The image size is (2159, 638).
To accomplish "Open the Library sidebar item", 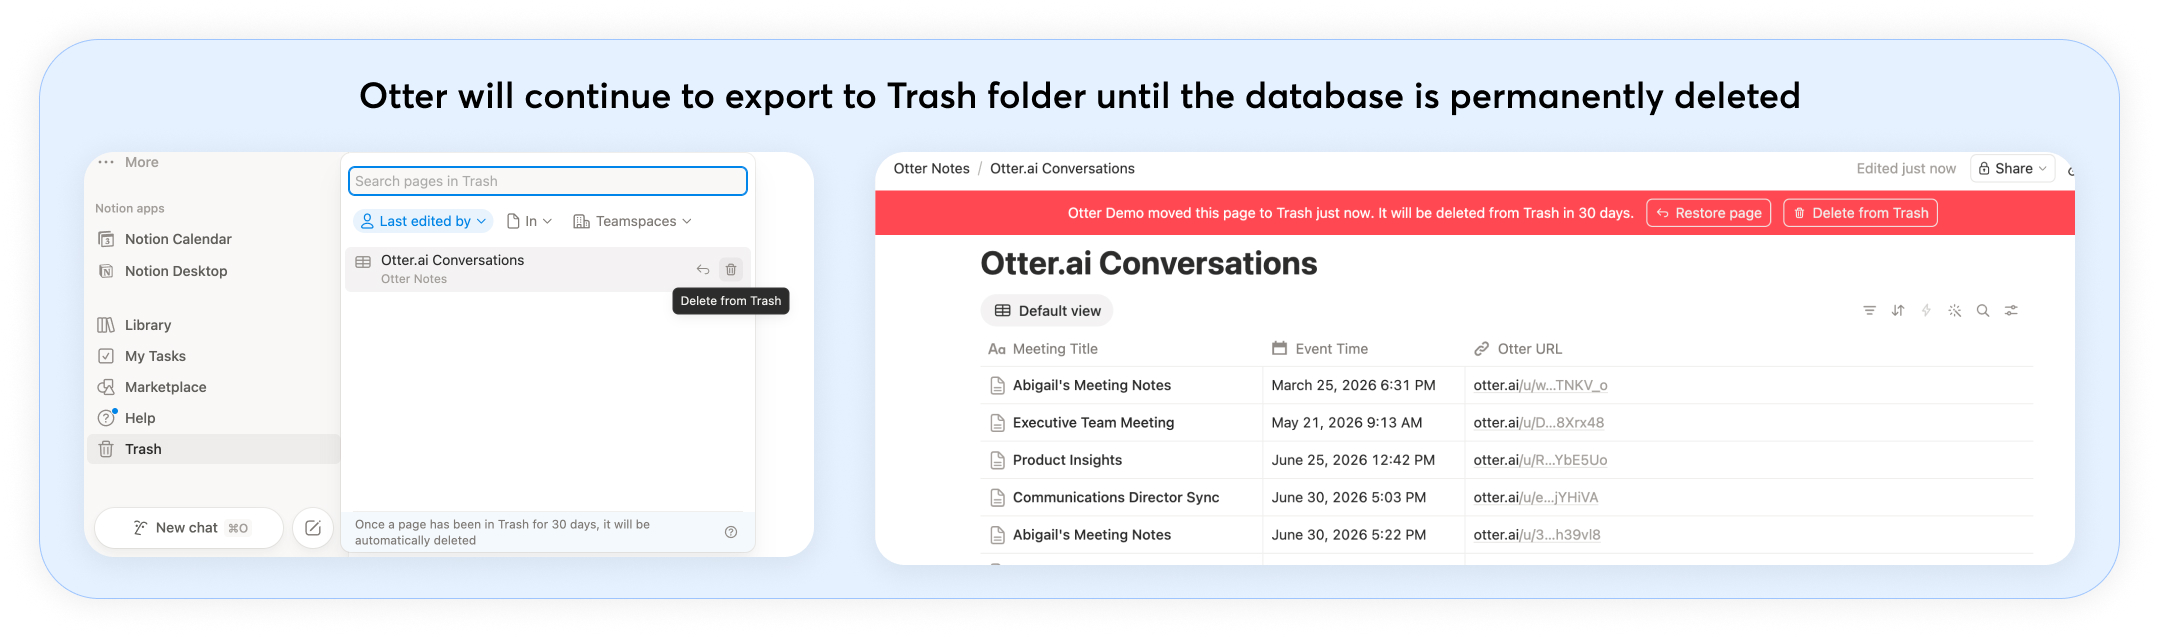I will [135, 325].
